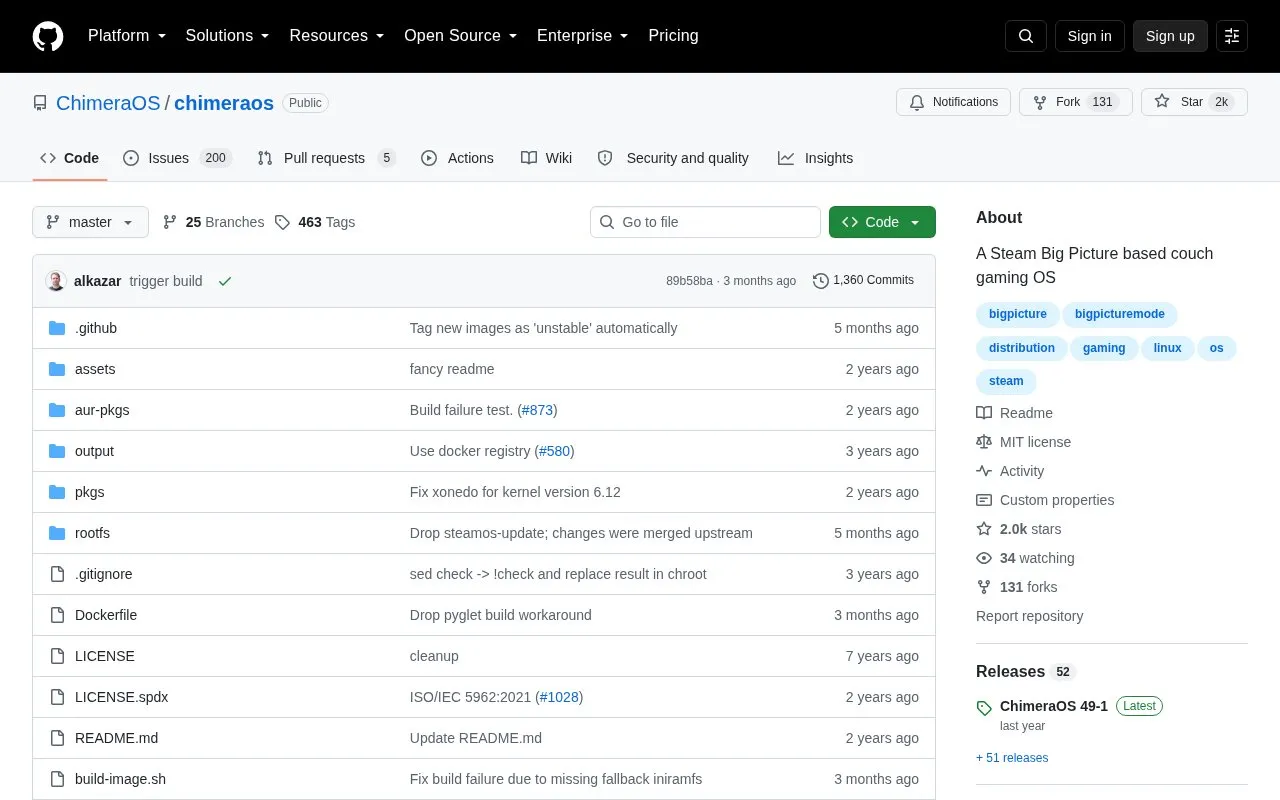
Task: Click the Dockerfile file icon
Action: (x=57, y=615)
